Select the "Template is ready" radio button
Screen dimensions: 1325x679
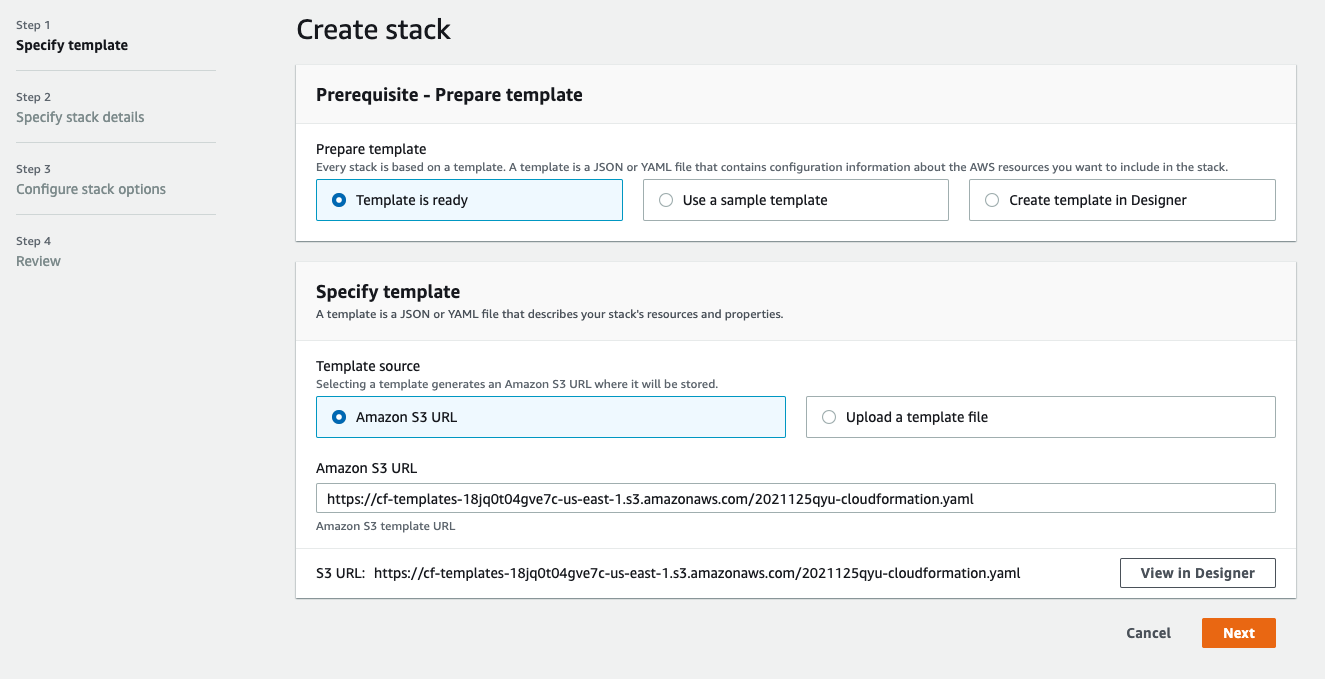click(339, 200)
